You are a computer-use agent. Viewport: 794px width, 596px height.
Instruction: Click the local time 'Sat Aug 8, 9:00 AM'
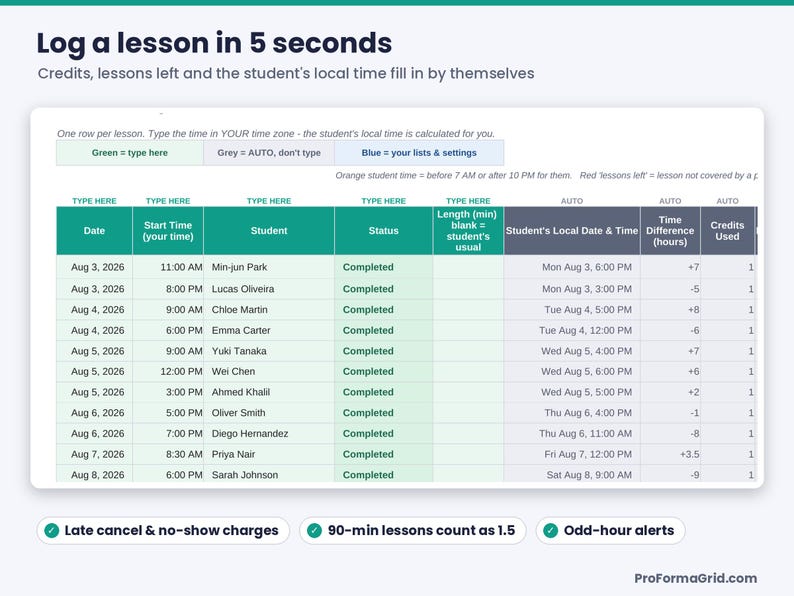[x=572, y=474]
